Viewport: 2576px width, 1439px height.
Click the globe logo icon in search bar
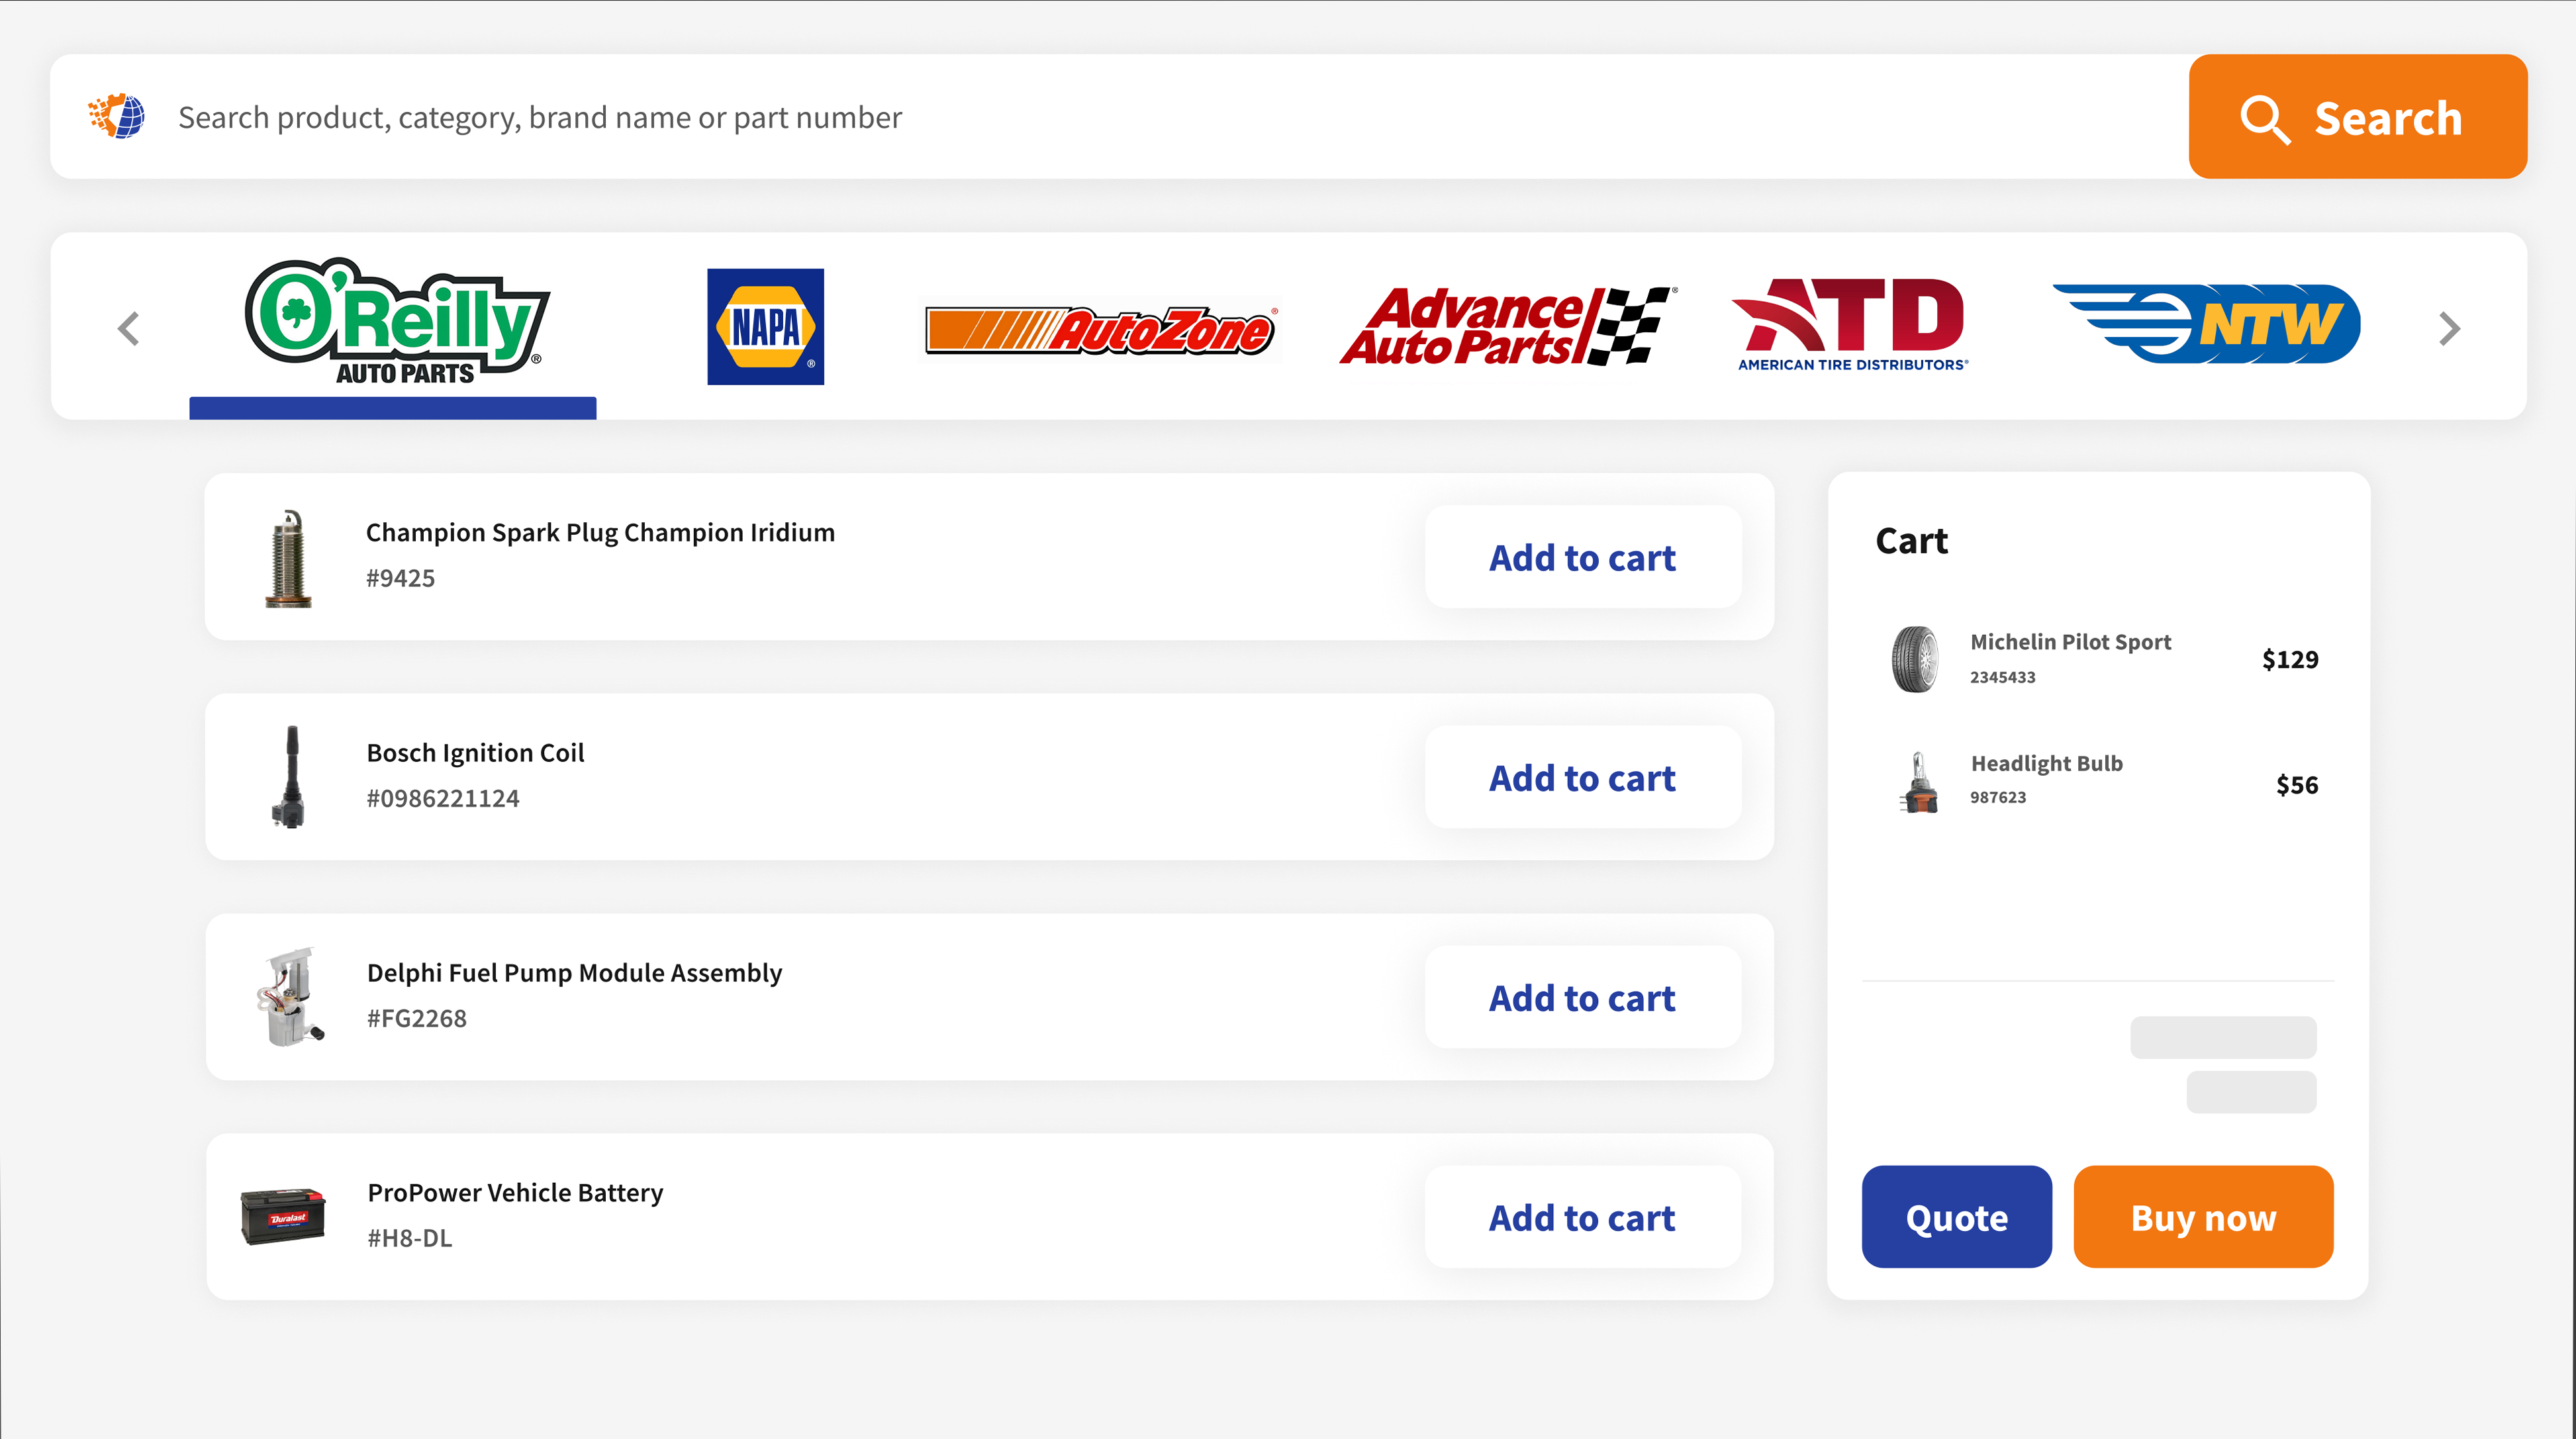coord(117,116)
